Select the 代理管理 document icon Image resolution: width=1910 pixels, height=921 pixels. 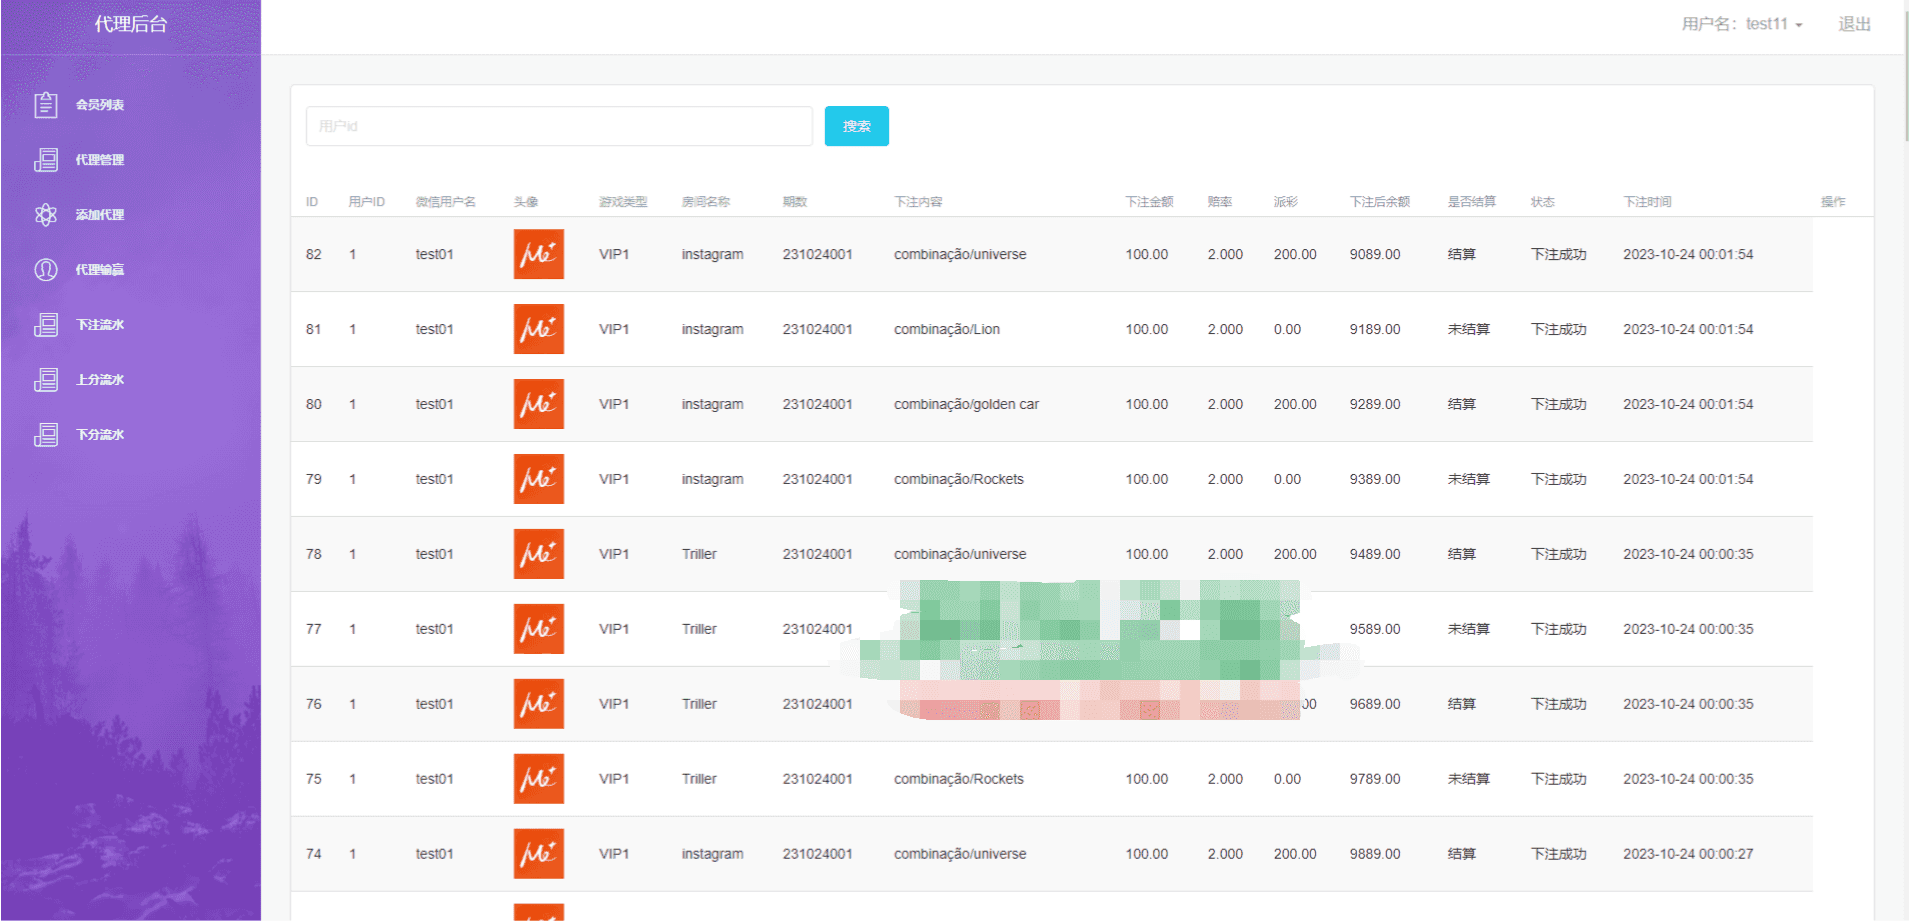(x=46, y=160)
